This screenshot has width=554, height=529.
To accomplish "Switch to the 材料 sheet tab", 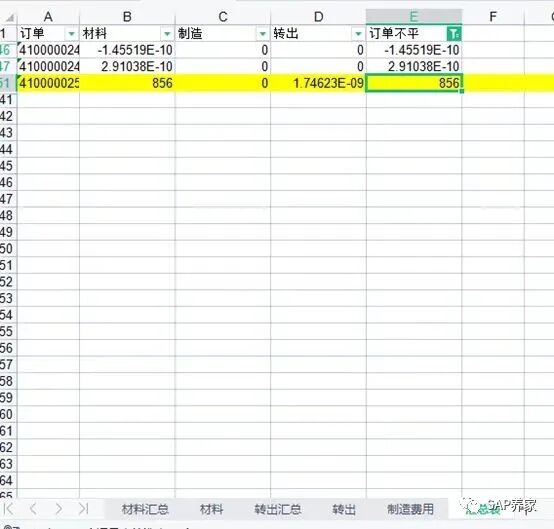I will tap(211, 509).
